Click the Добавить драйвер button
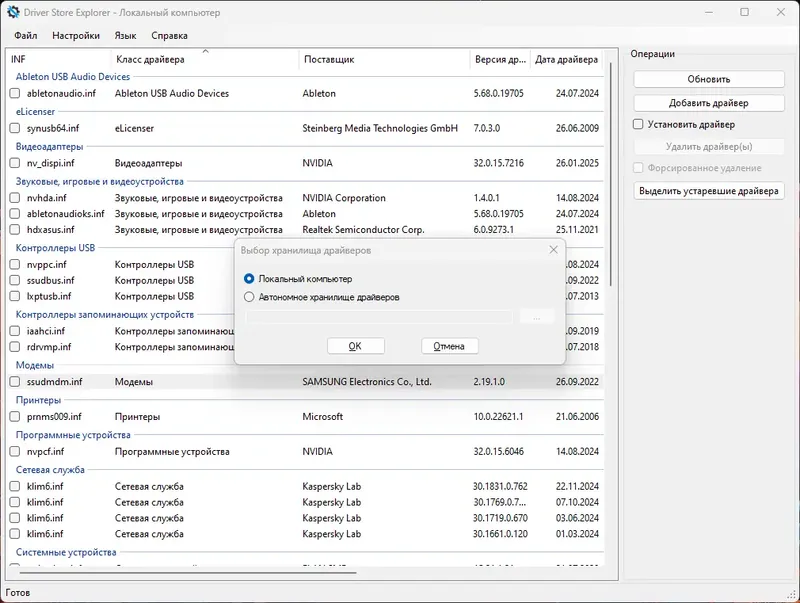800x603 pixels. click(709, 103)
